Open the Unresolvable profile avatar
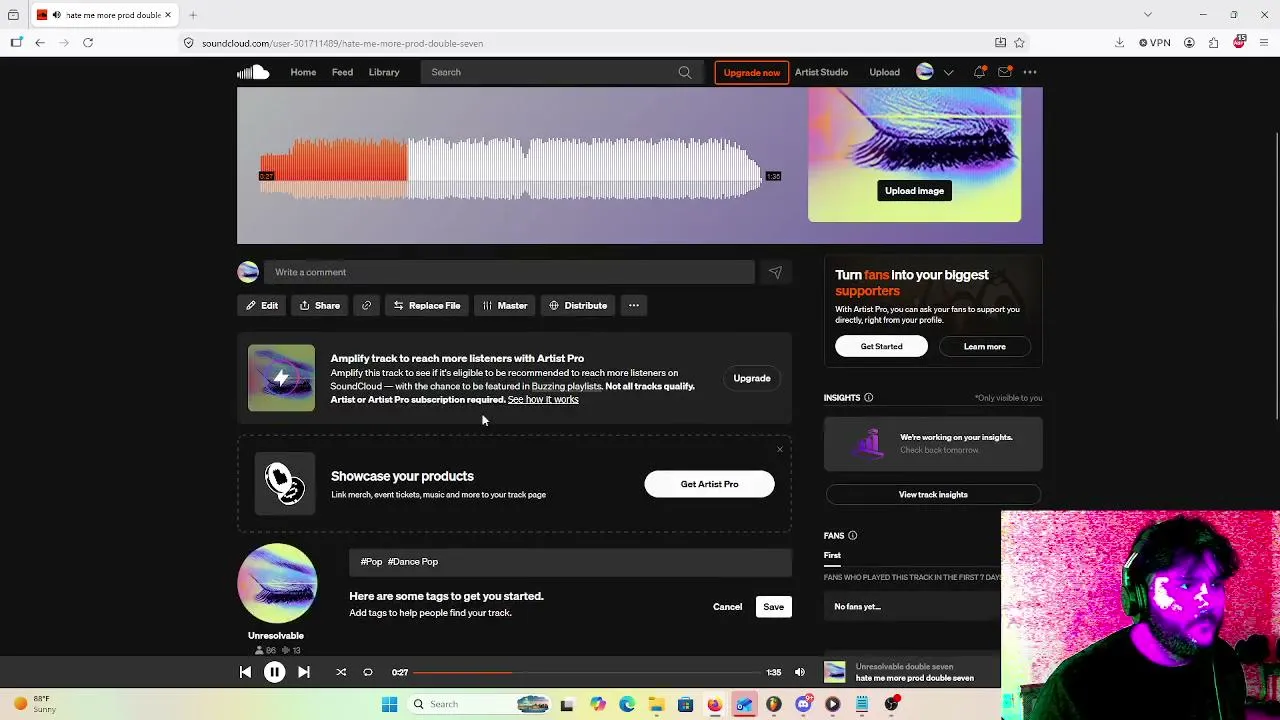Image resolution: width=1280 pixels, height=720 pixels. (x=277, y=584)
